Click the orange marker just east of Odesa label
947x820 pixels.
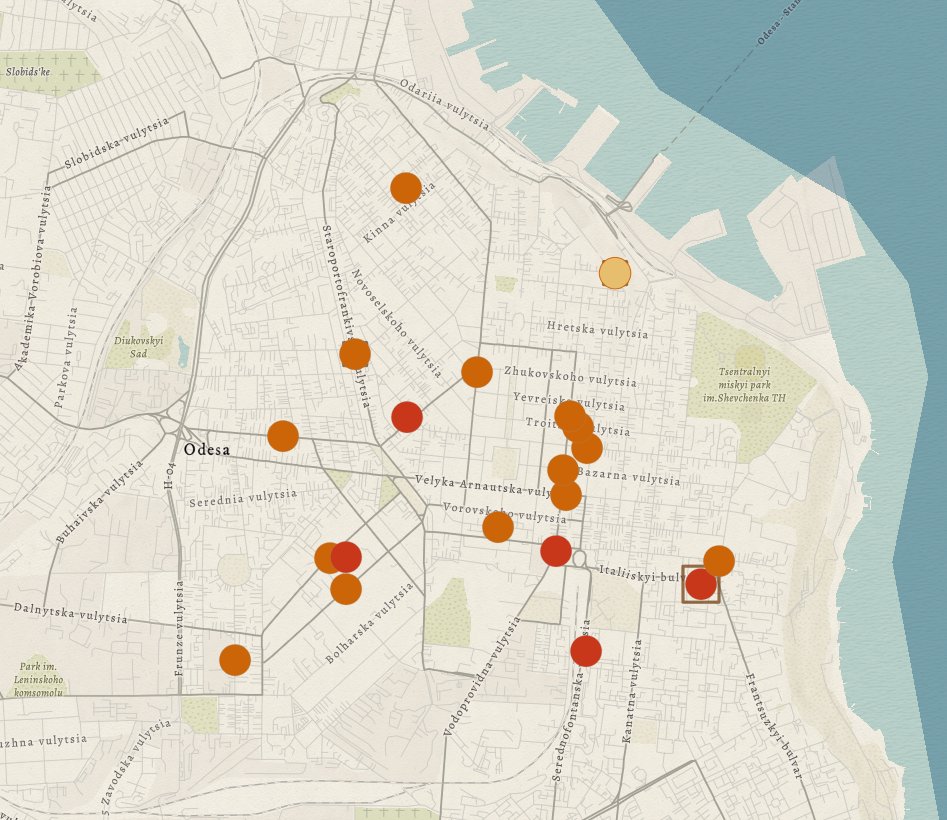point(283,436)
